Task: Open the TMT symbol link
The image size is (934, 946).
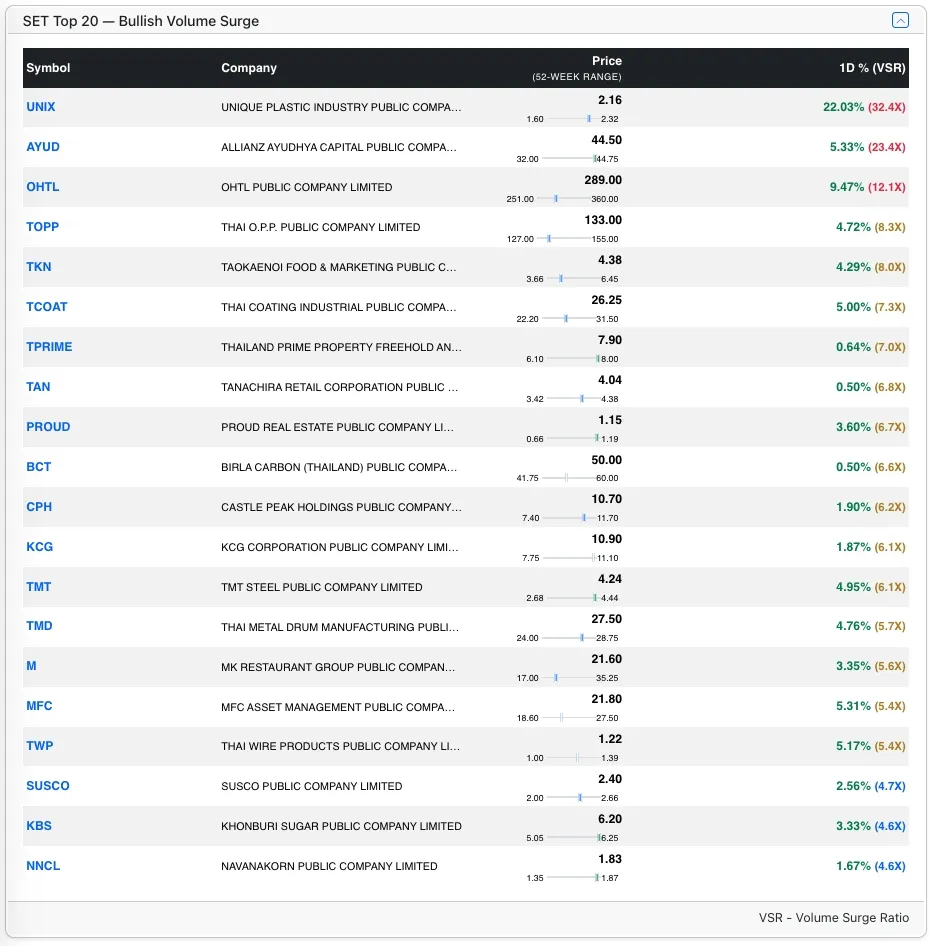Action: pos(39,586)
